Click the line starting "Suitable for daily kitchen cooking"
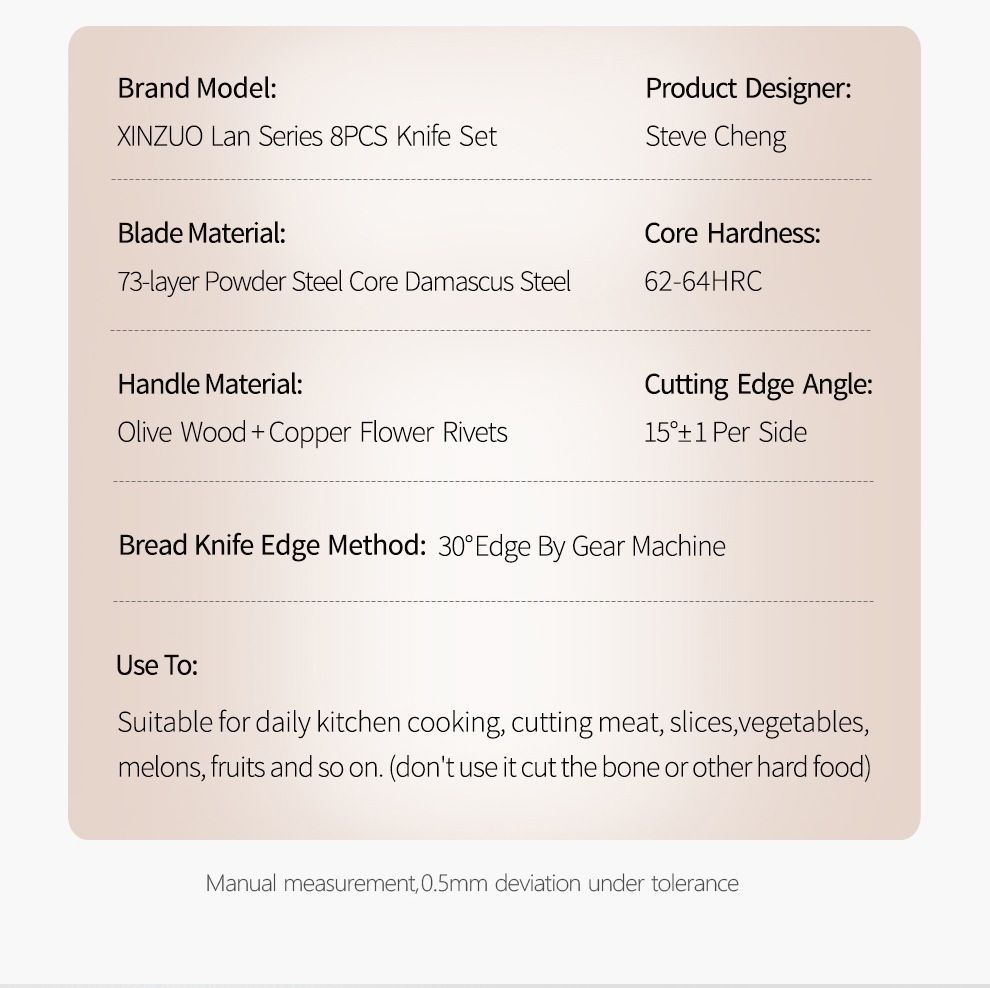The width and height of the screenshot is (990, 988). click(x=493, y=722)
